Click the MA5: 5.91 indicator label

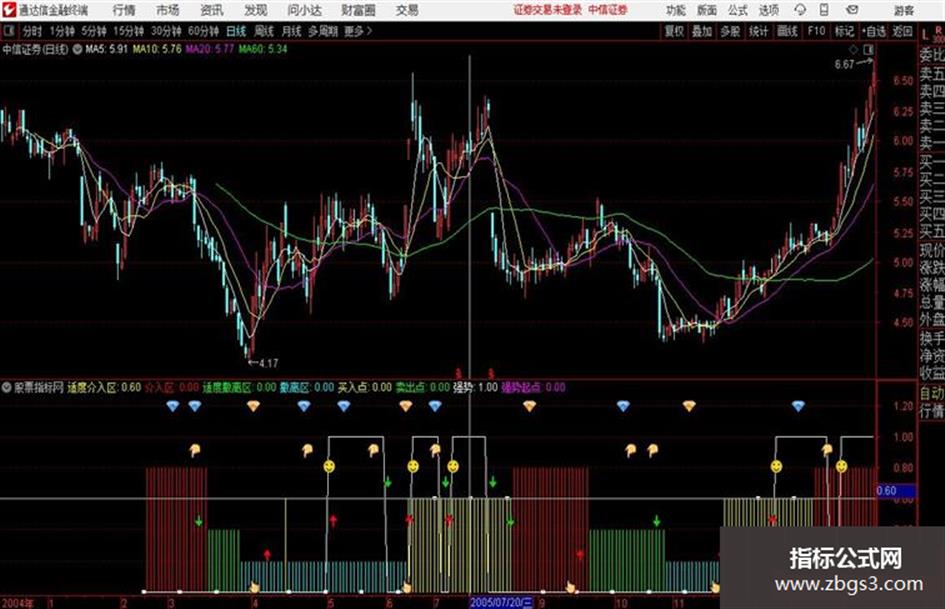pos(107,49)
